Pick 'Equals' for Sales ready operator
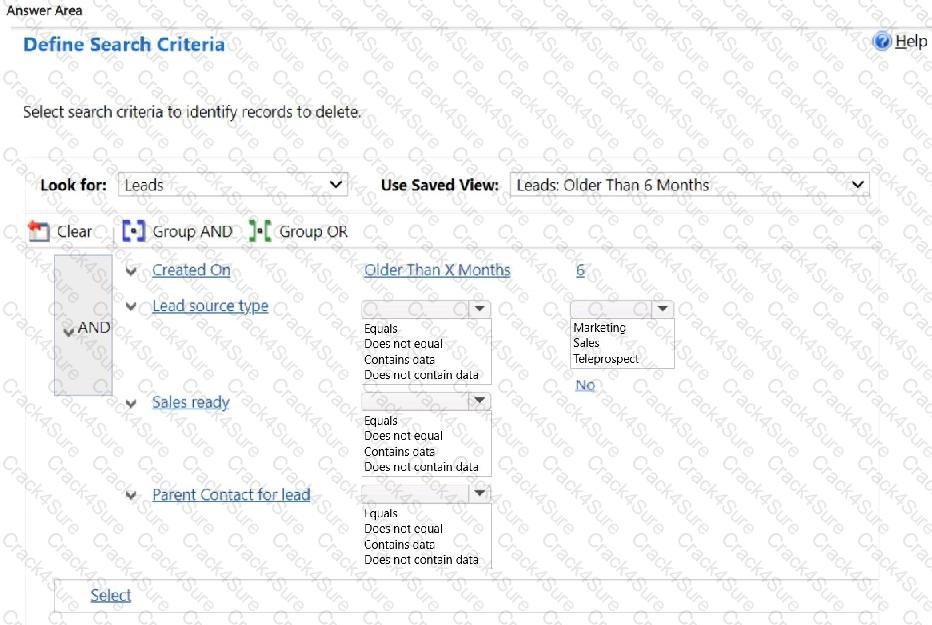Screen dimensions: 932x625 (381, 421)
